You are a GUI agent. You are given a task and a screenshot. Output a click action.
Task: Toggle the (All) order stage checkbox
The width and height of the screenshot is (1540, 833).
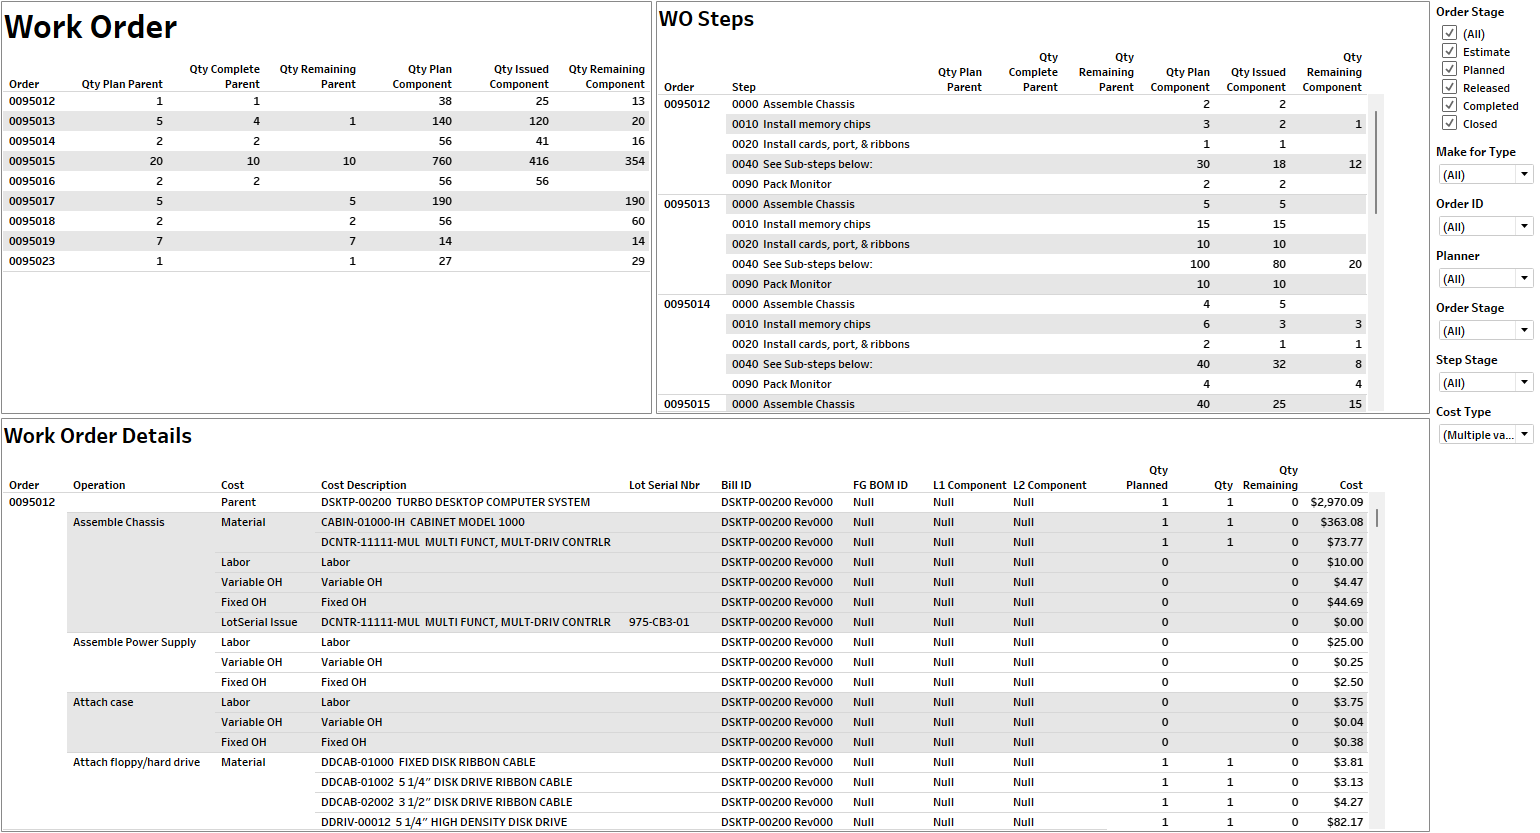[x=1449, y=33]
